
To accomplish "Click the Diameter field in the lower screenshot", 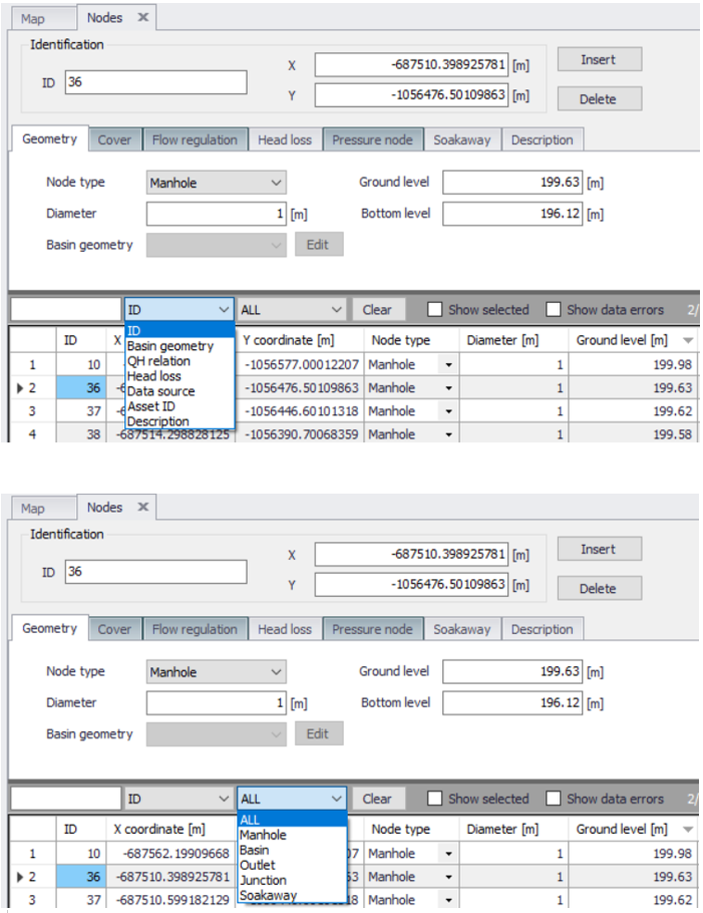I will point(216,703).
